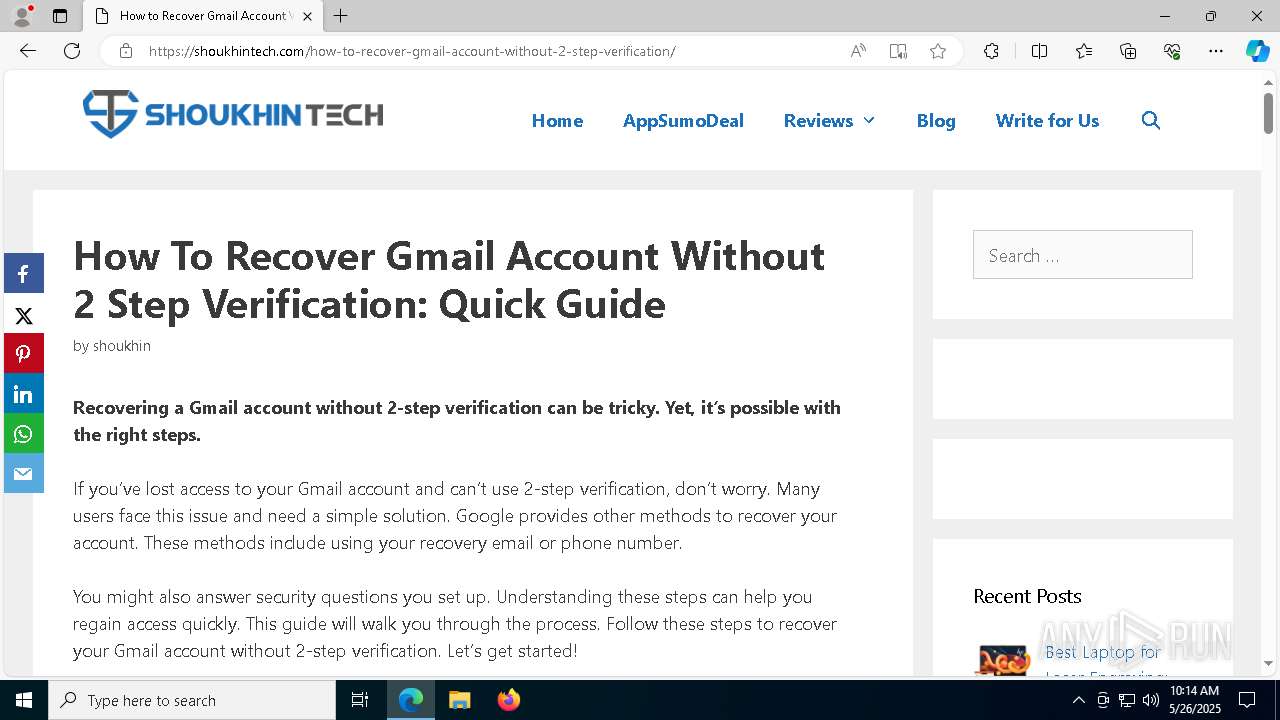Viewport: 1280px width, 720px height.
Task: Add this page to favorites
Action: click(938, 51)
